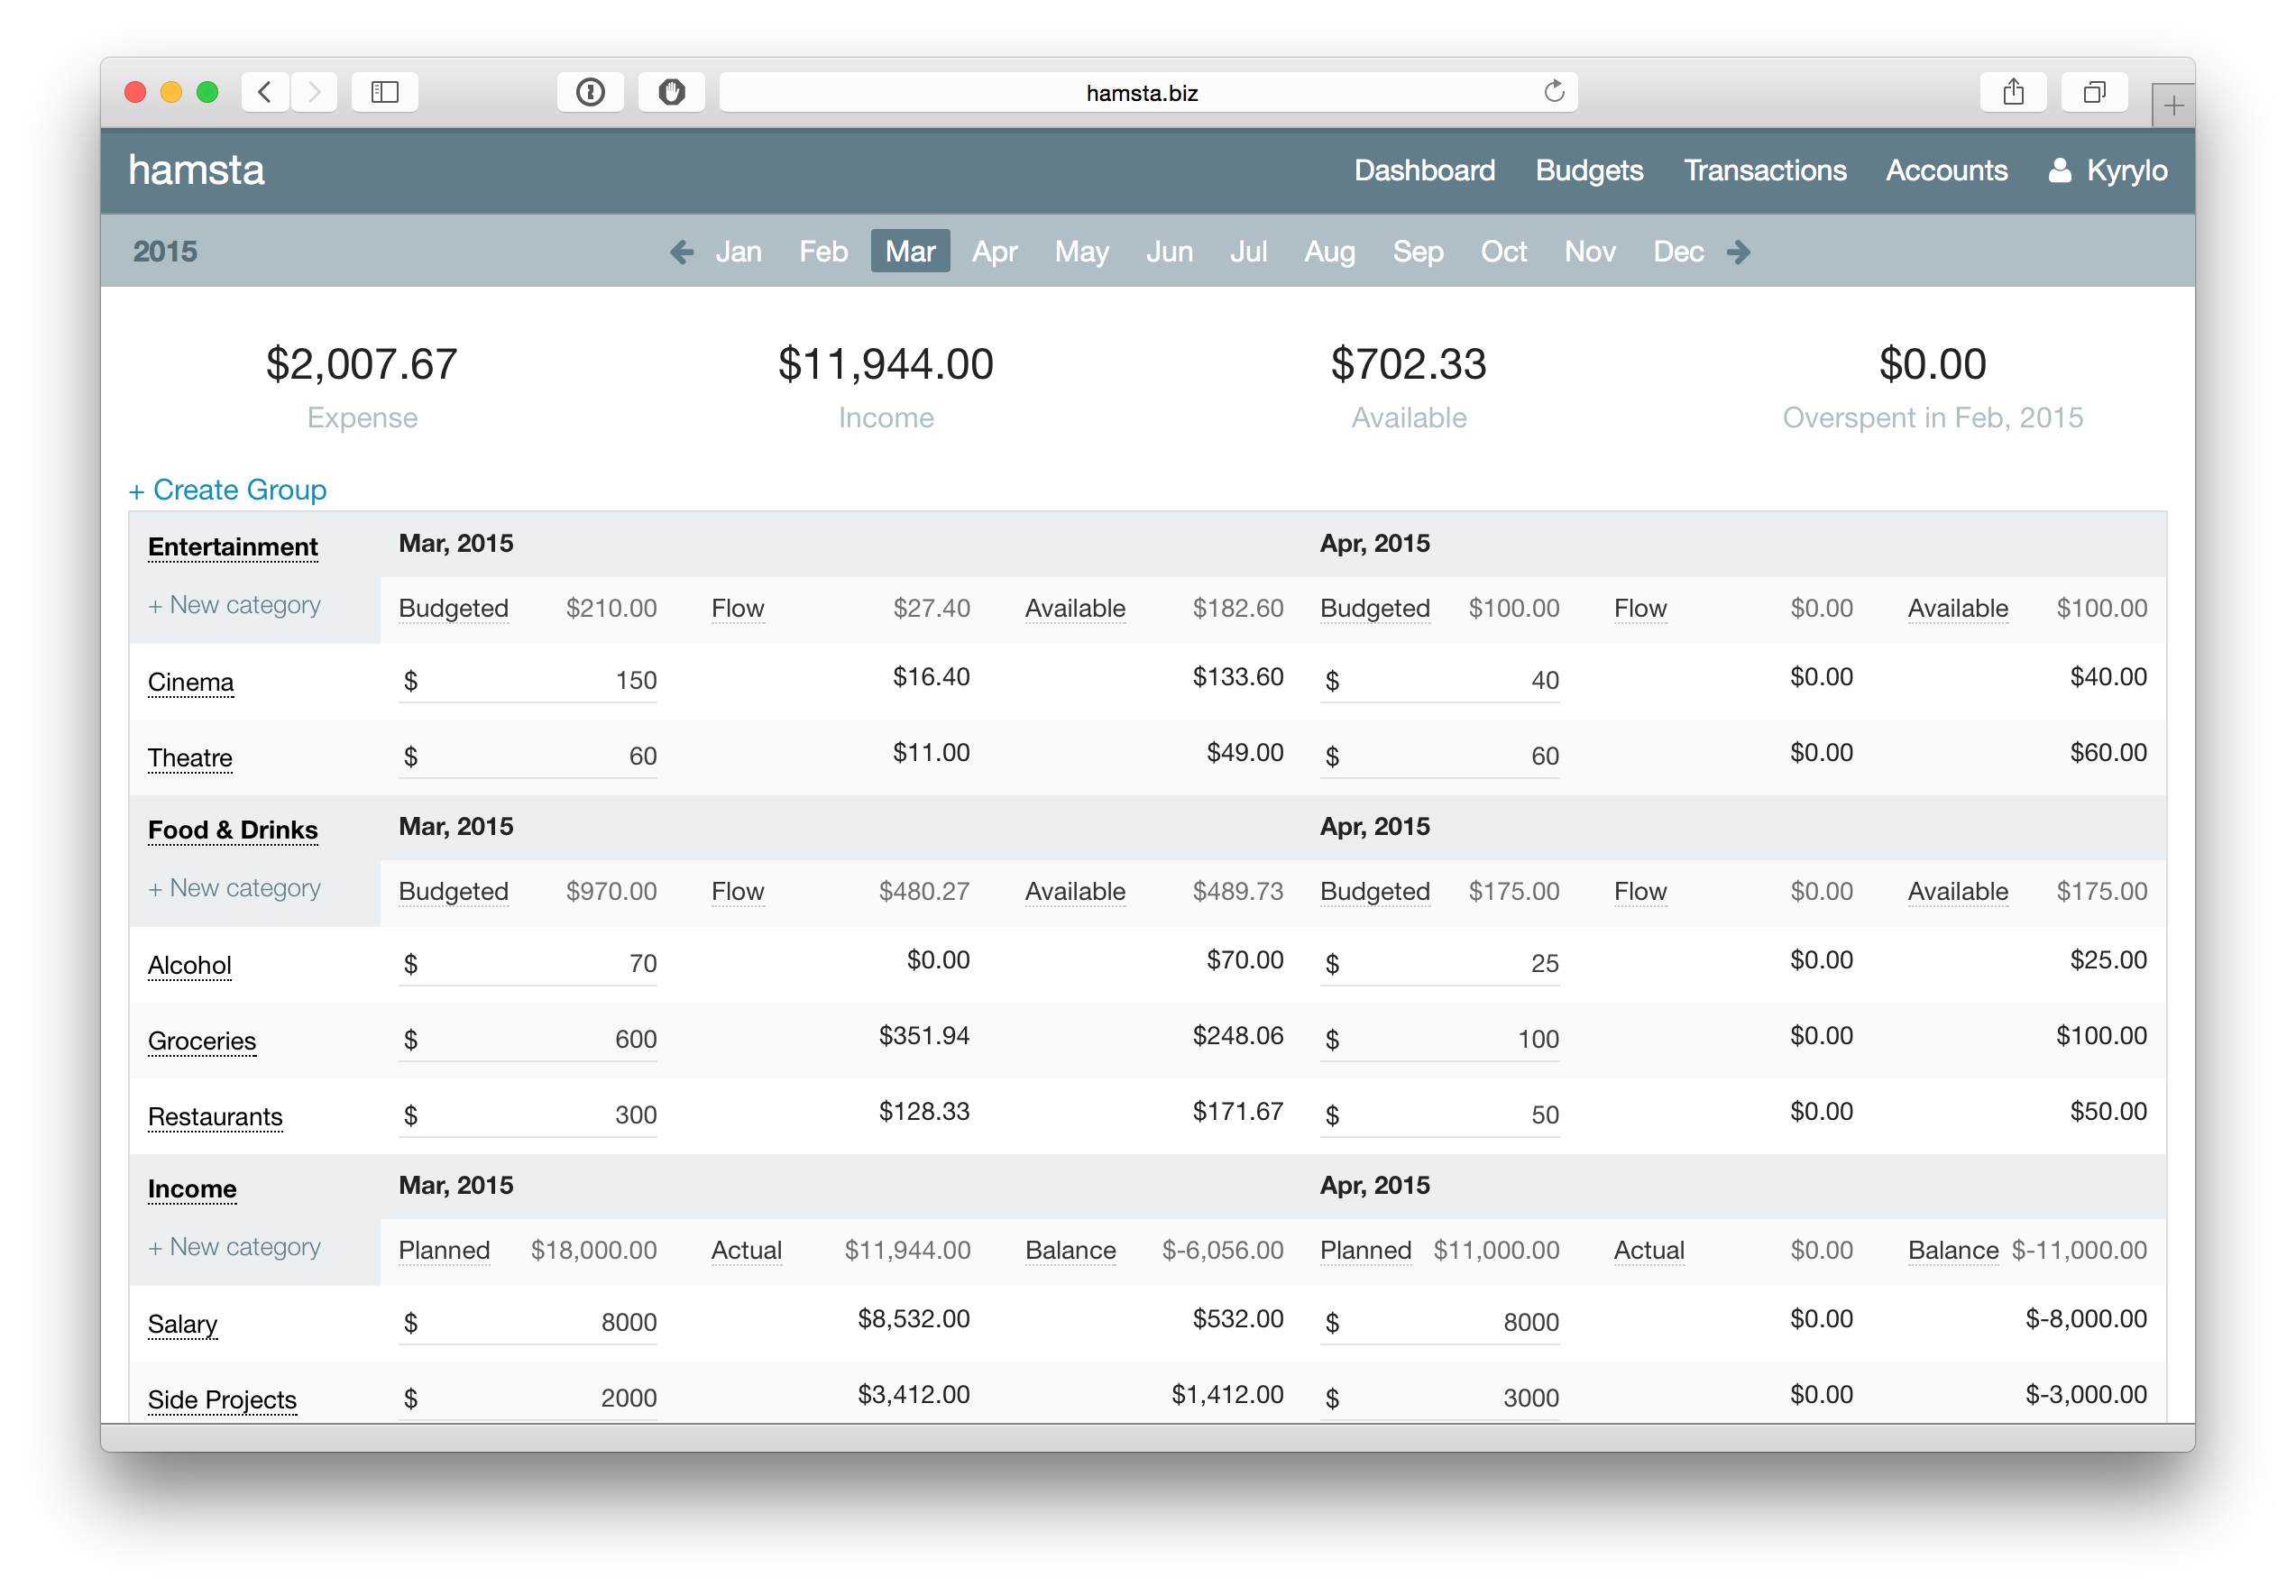Open the Safari share icon
The image size is (2296, 1596).
click(2013, 92)
